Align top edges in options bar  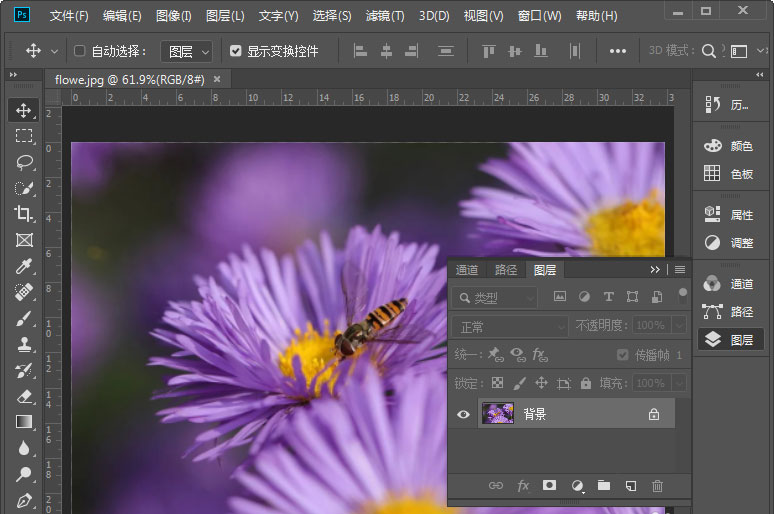pyautogui.click(x=489, y=50)
